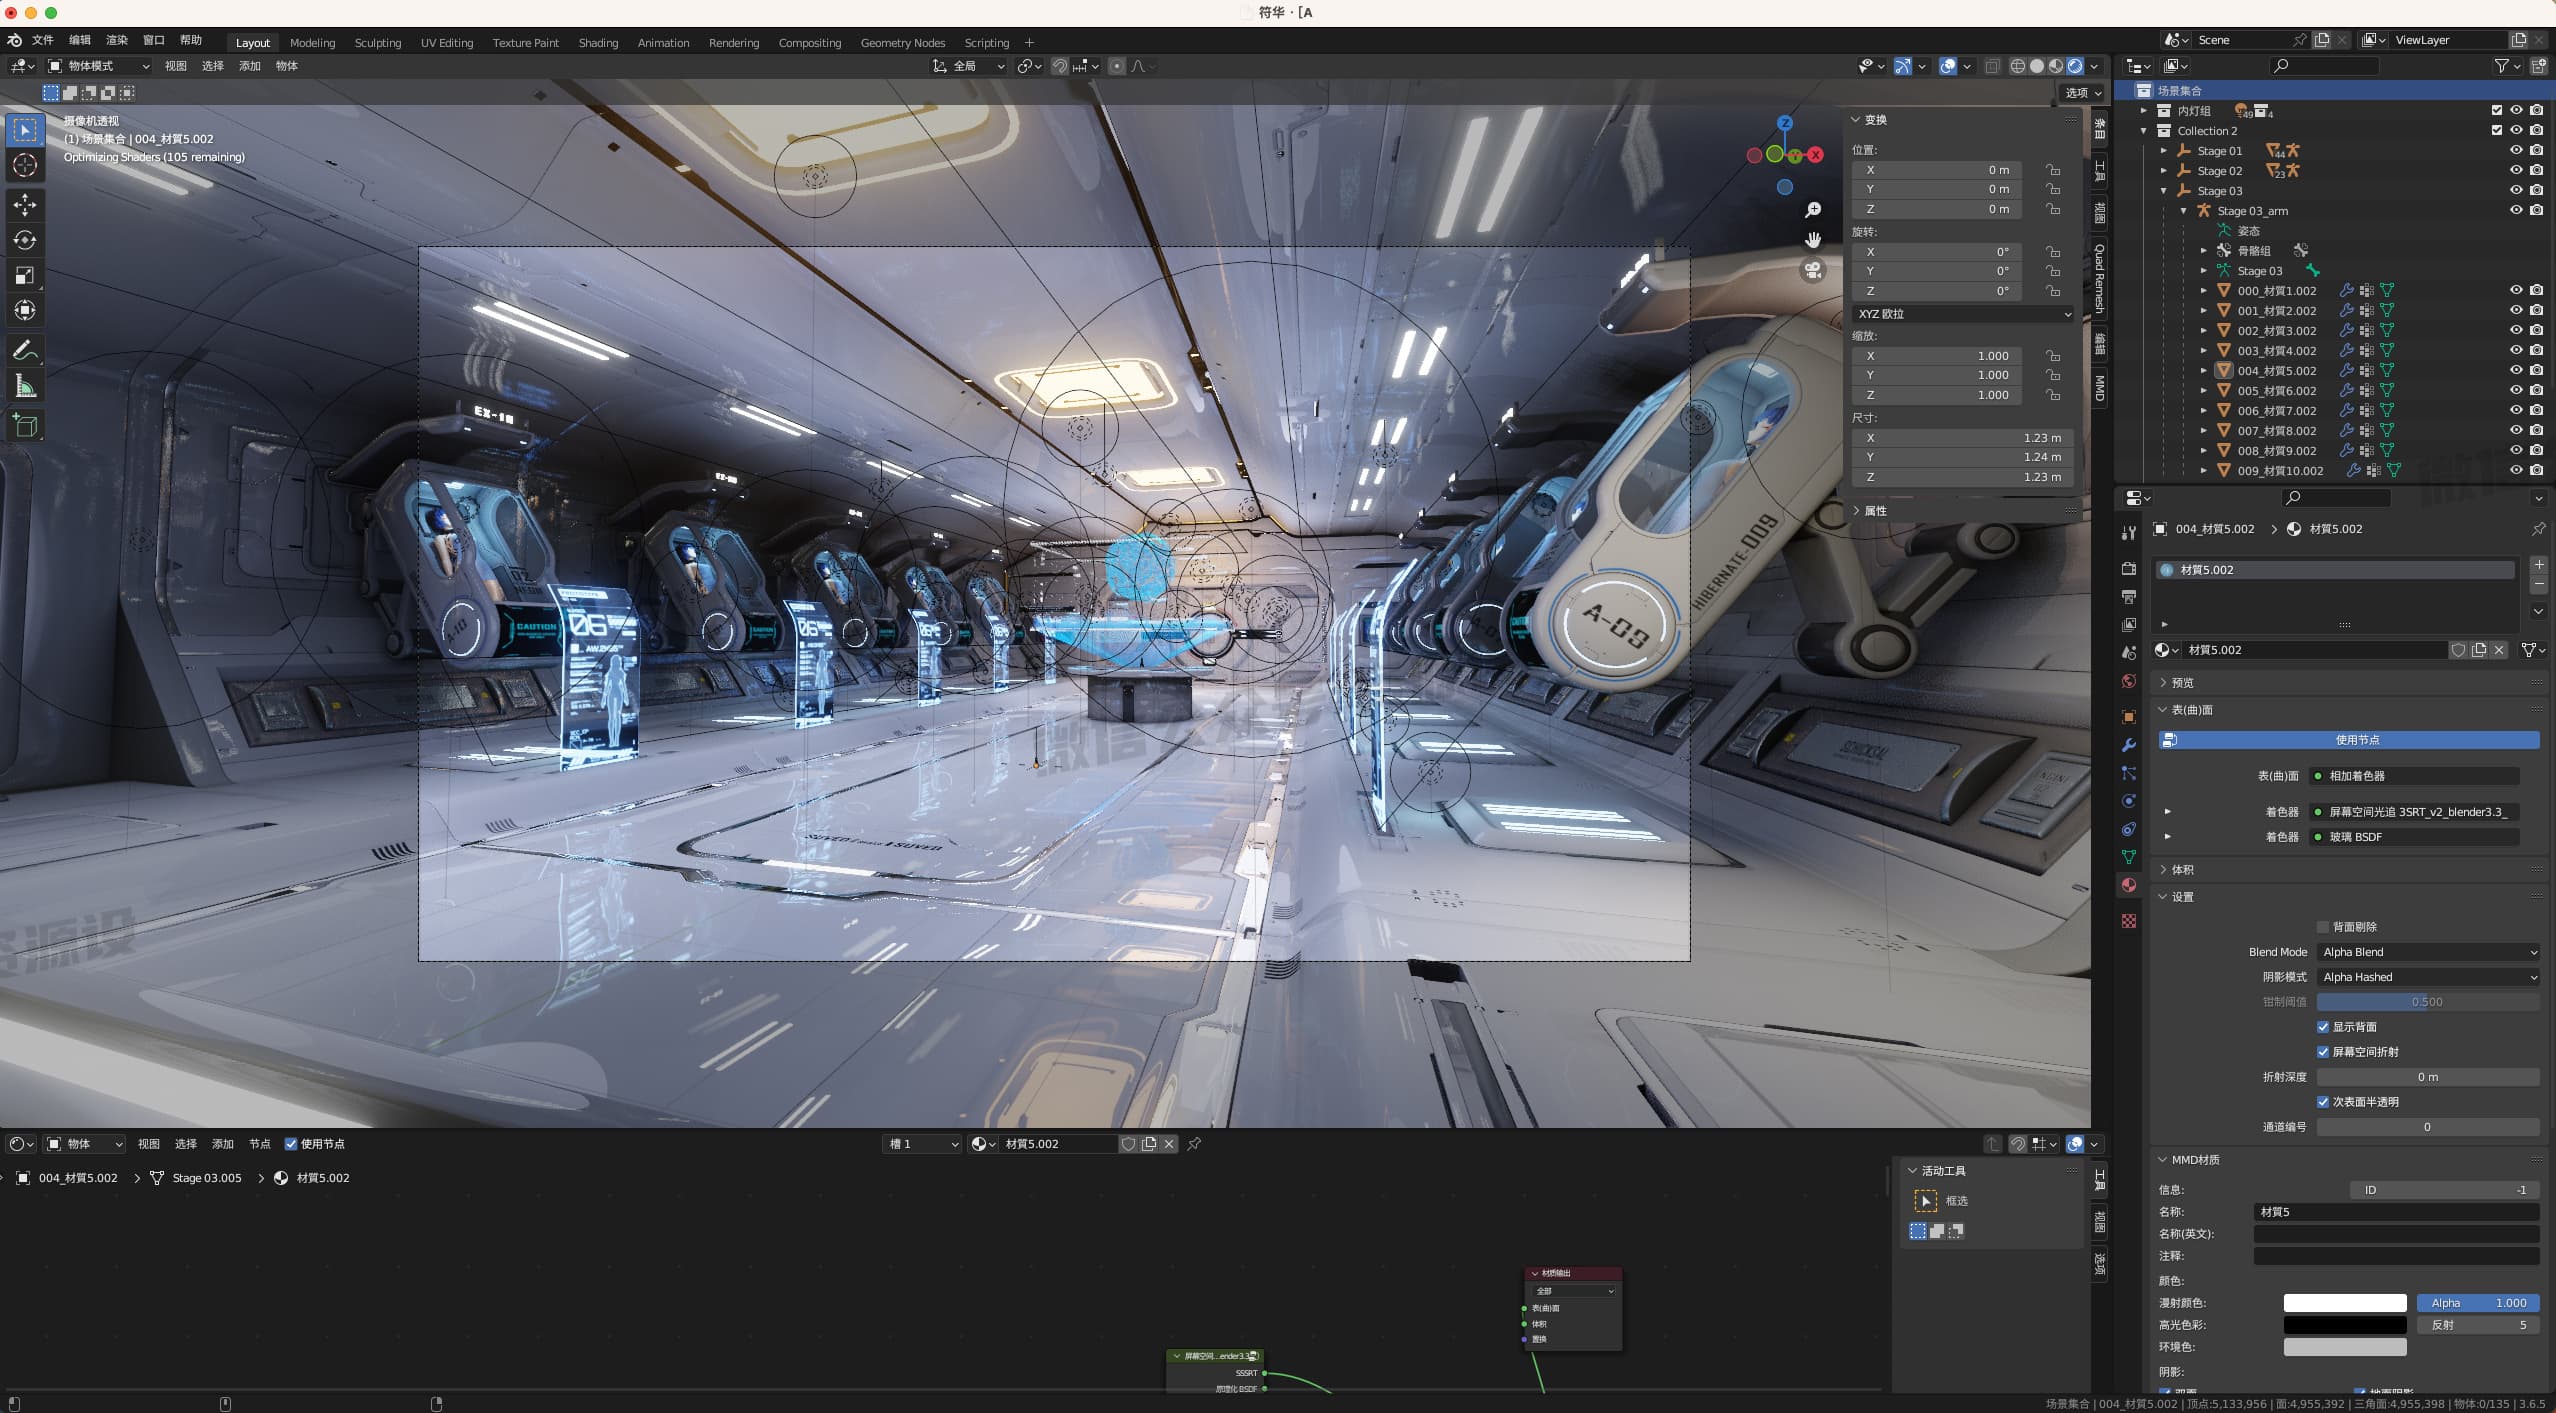2556x1413 pixels.
Task: Select the Measure tool
Action: pos(25,386)
